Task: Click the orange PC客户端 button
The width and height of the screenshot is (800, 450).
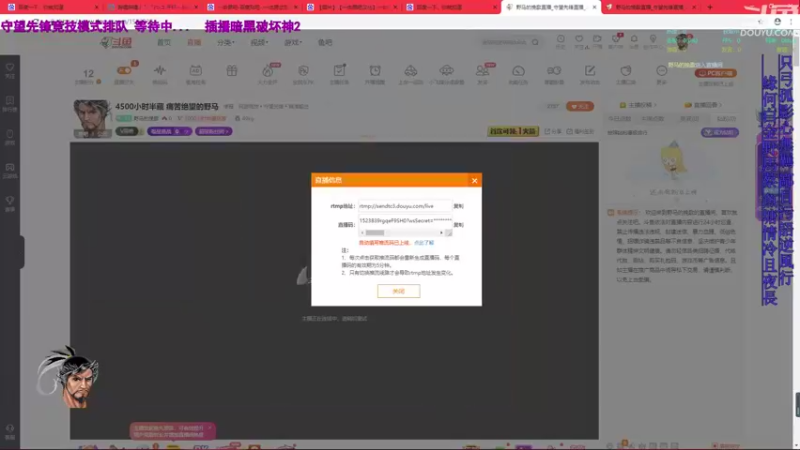Action: point(716,73)
